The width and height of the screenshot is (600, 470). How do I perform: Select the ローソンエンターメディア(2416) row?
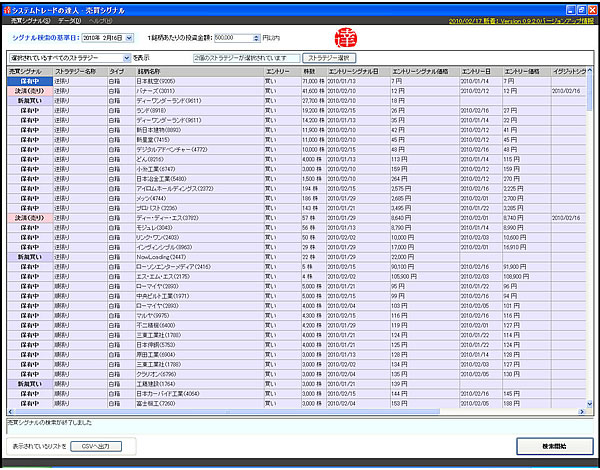point(297,267)
